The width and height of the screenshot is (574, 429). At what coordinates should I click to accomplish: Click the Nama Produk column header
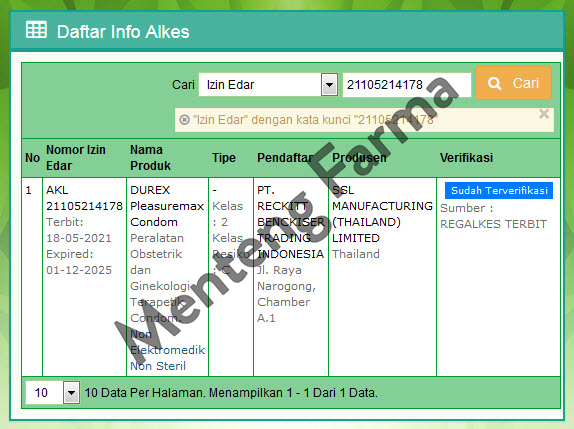coord(150,158)
